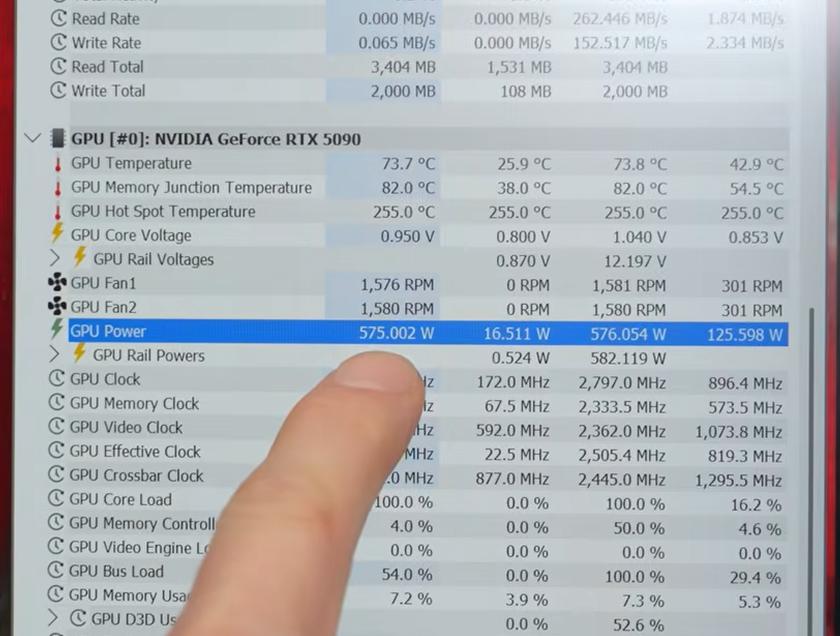The width and height of the screenshot is (840, 636).
Task: Click the clock icon for GPU Effective Clock
Action: coord(56,450)
